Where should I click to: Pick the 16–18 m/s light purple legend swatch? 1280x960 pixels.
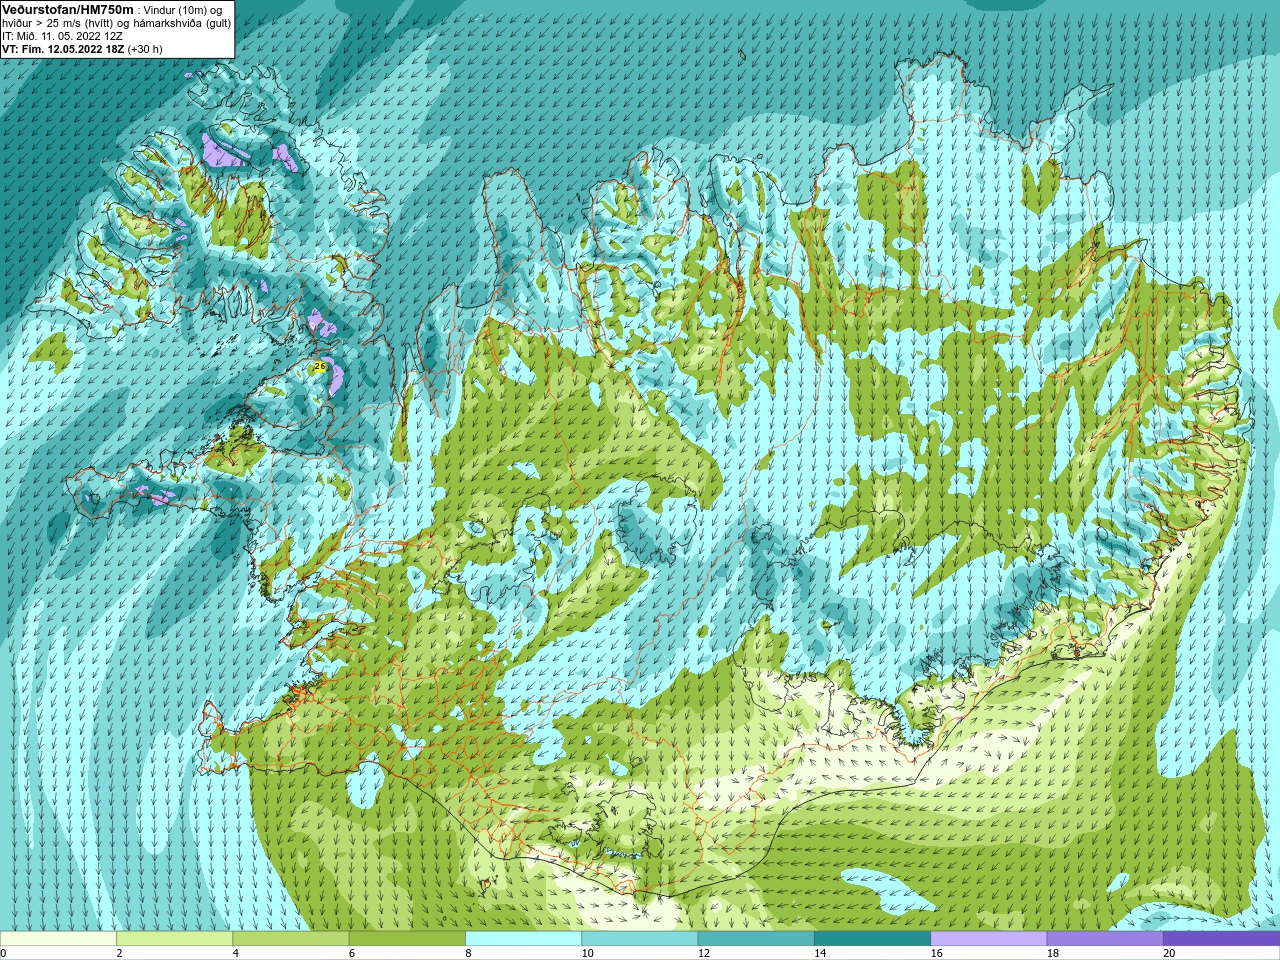(x=988, y=939)
